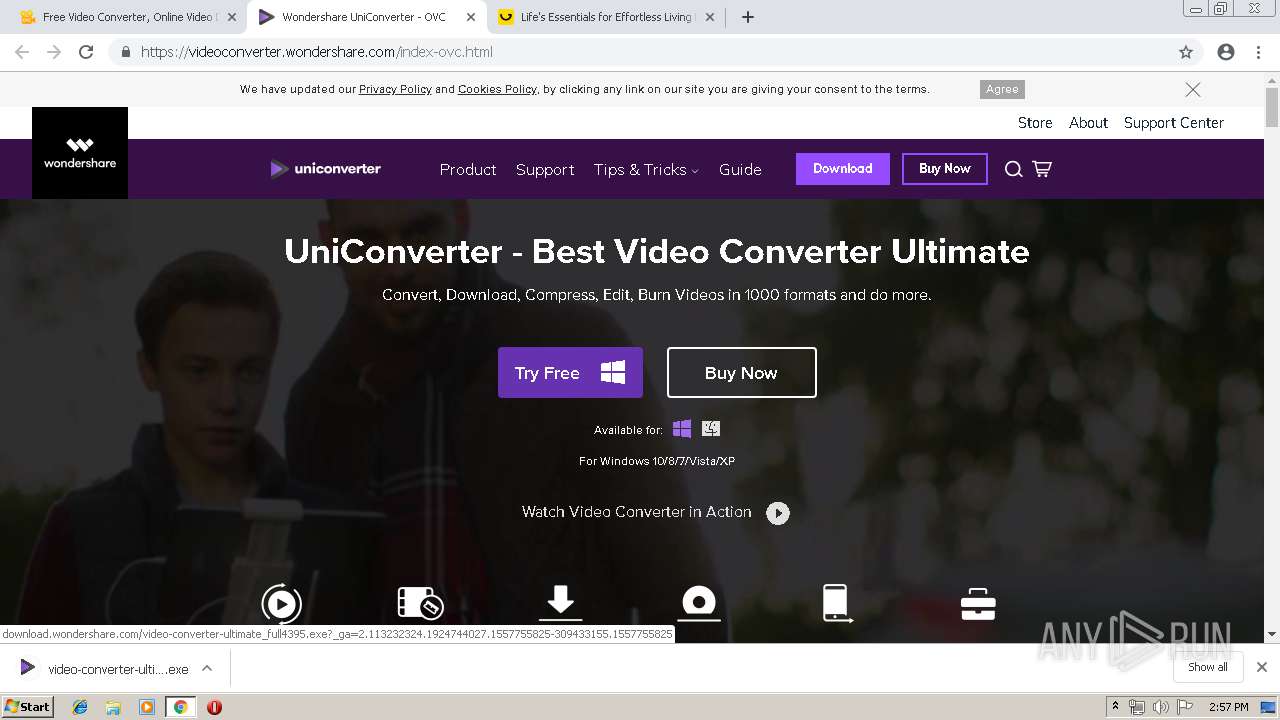This screenshot has width=1280, height=720.
Task: Play the Watch Video Converter video button
Action: pyautogui.click(x=778, y=513)
